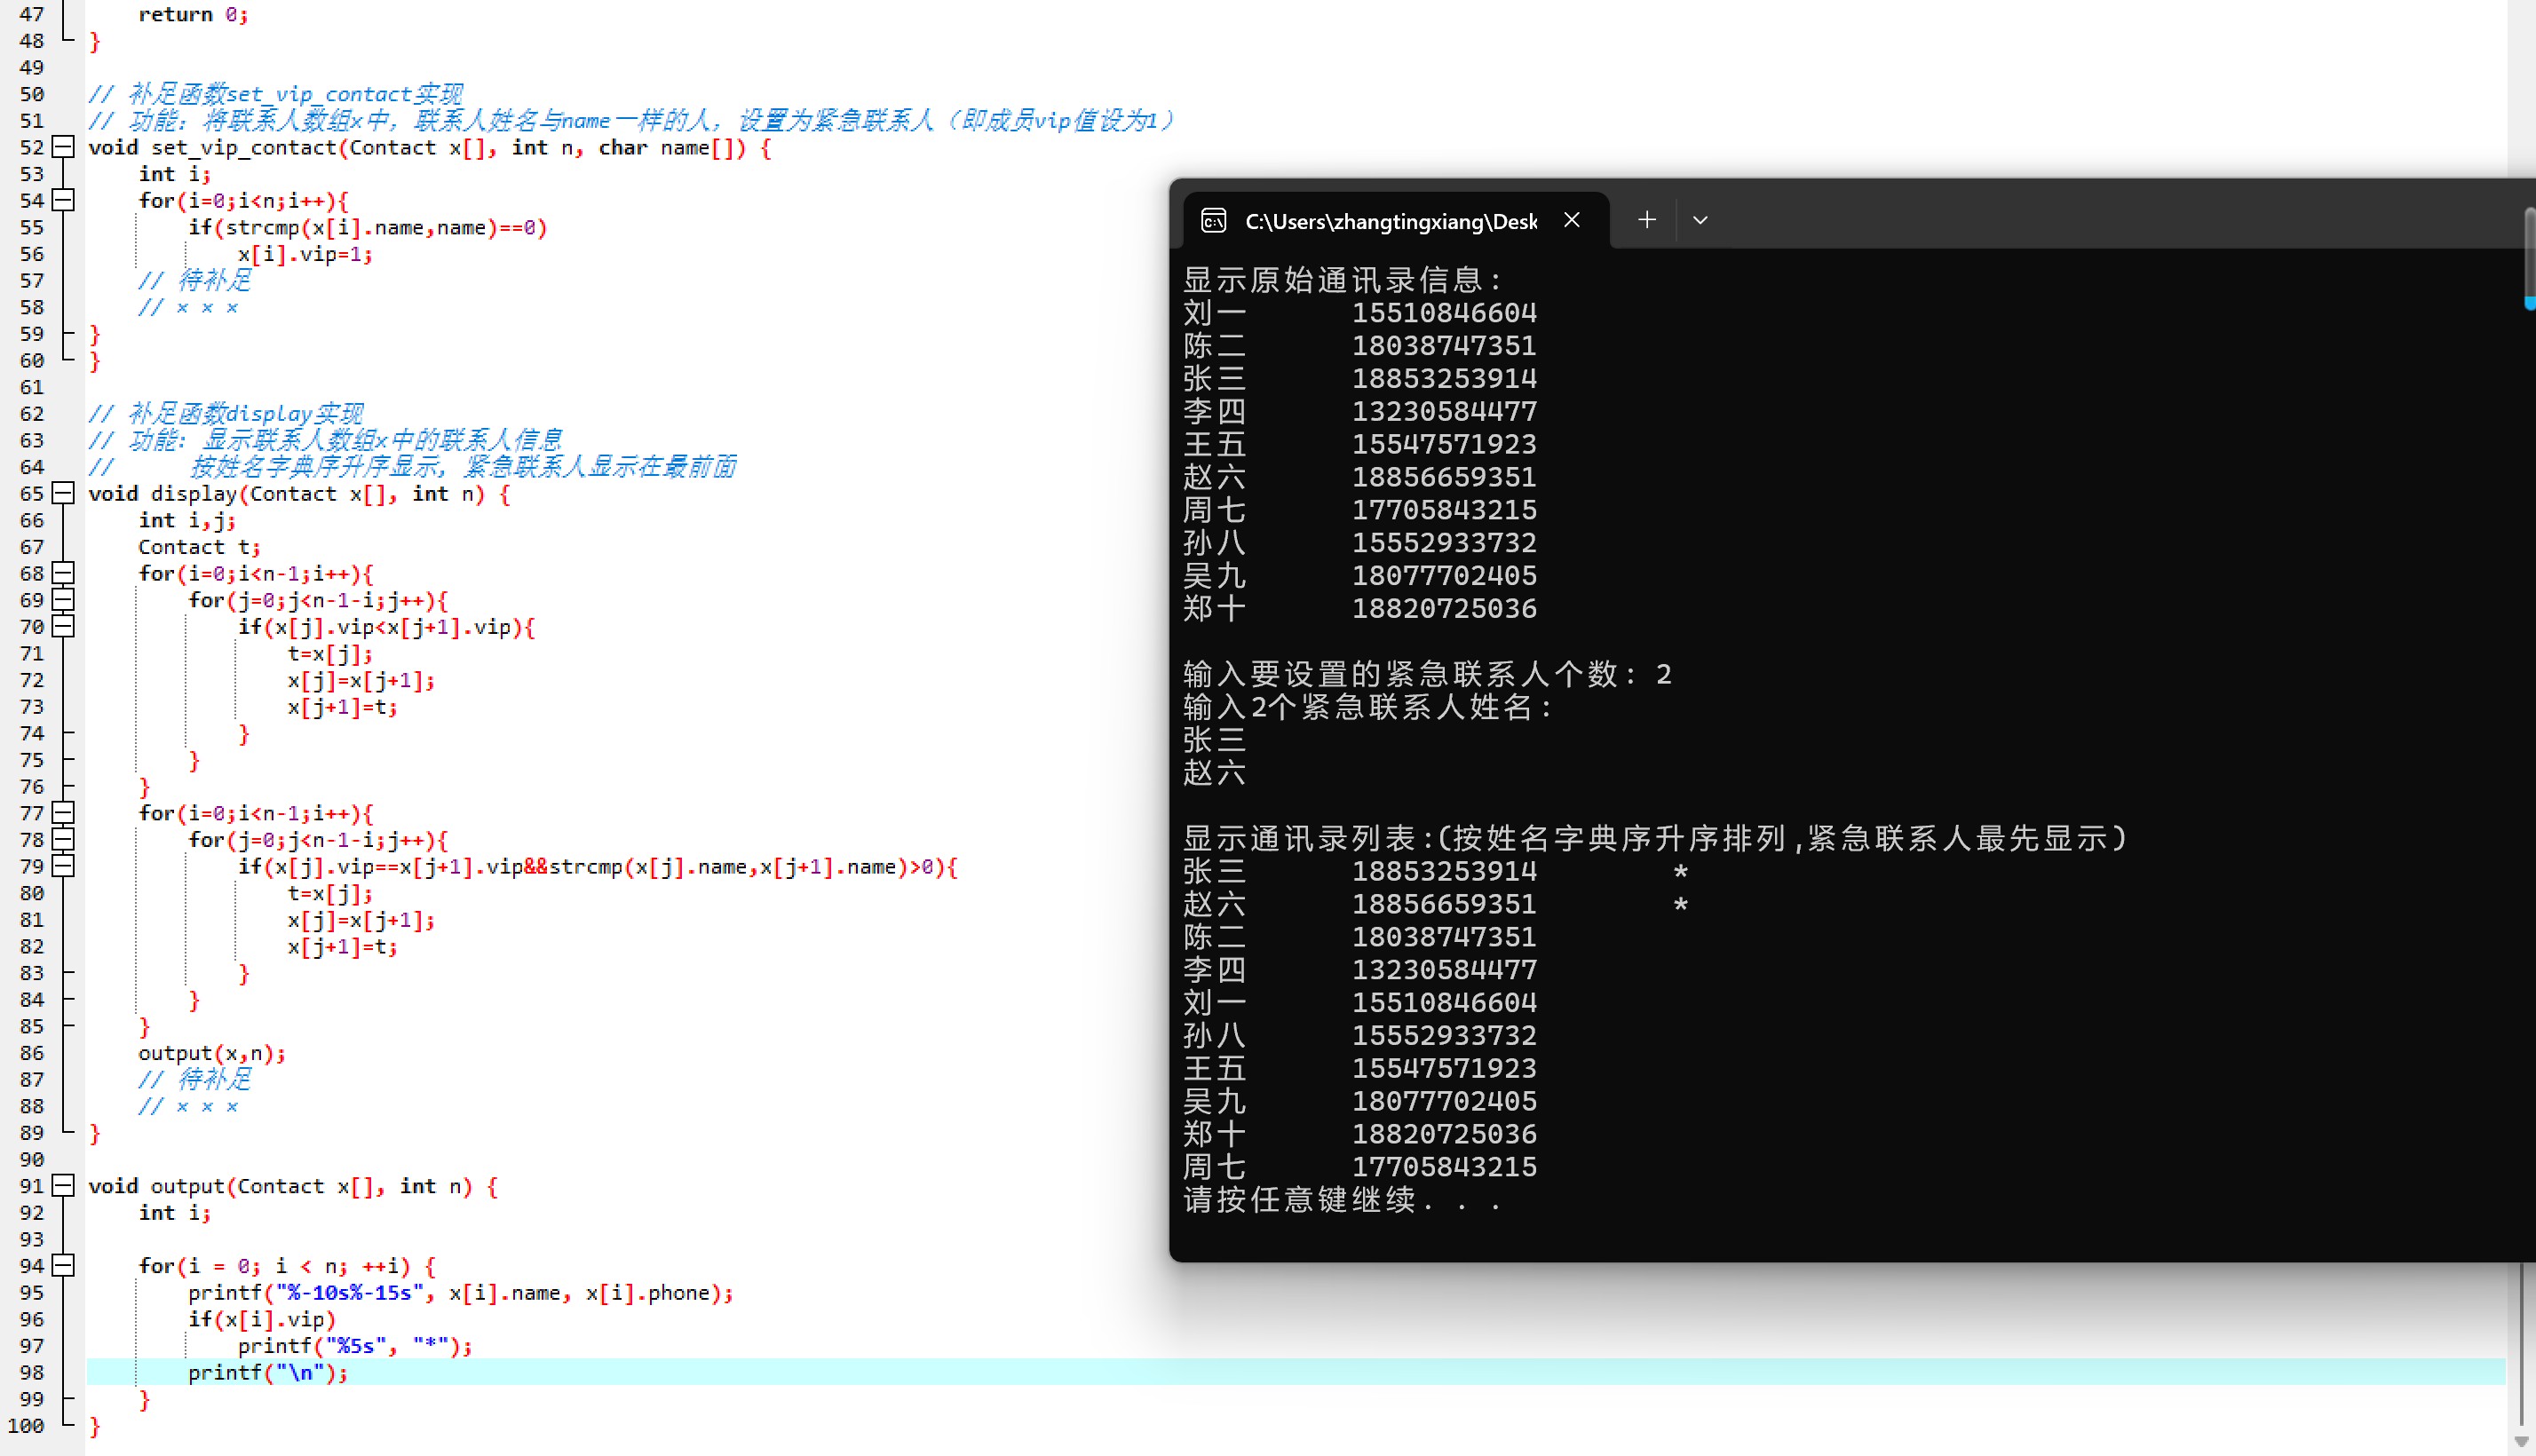2536x1456 pixels.
Task: Click the terminal tab console icon
Action: pos(1214,221)
